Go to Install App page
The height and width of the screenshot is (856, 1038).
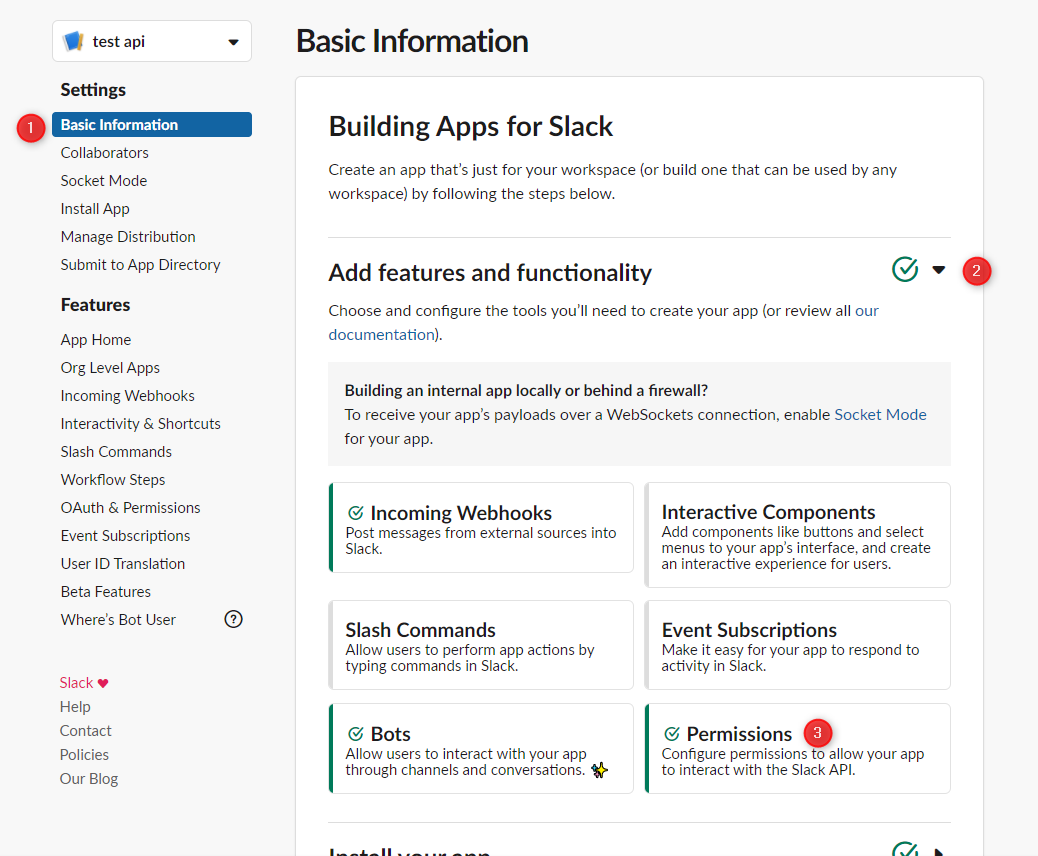[95, 209]
